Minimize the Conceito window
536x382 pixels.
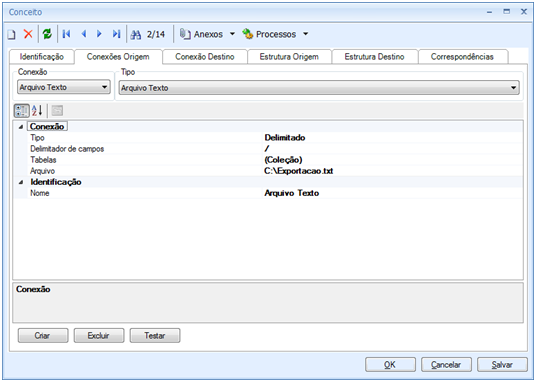click(x=490, y=12)
